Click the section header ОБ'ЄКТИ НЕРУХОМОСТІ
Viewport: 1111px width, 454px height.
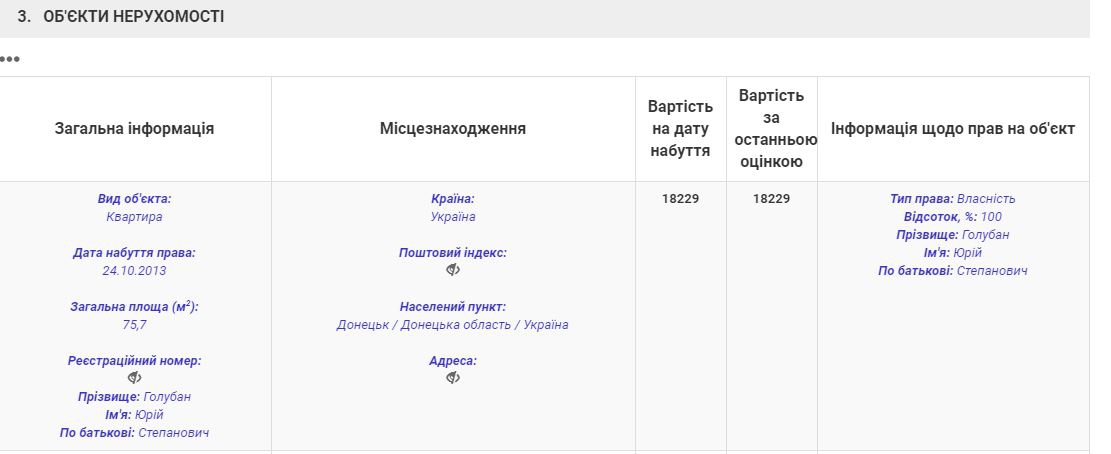pyautogui.click(x=134, y=18)
